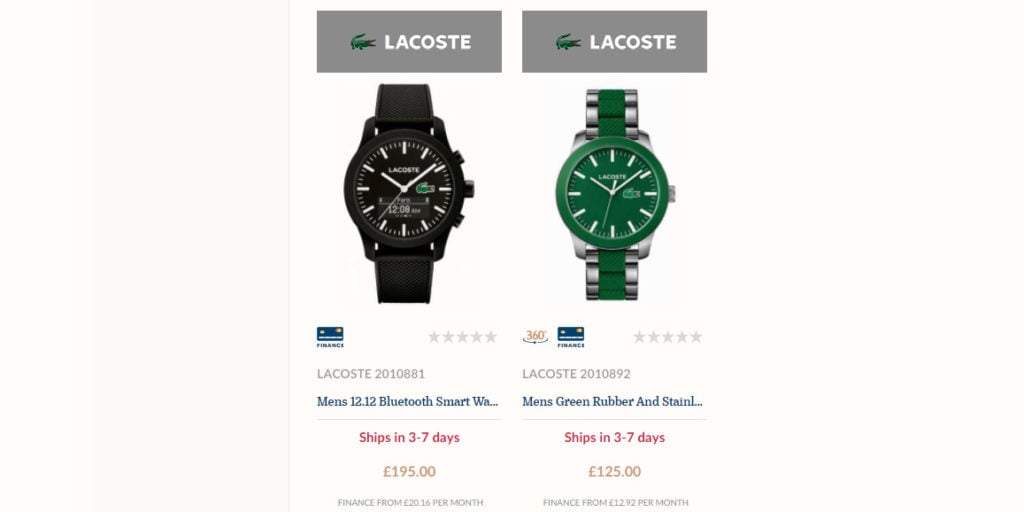Open the green Lacoste watch image
1024x512 pixels.
[x=615, y=194]
